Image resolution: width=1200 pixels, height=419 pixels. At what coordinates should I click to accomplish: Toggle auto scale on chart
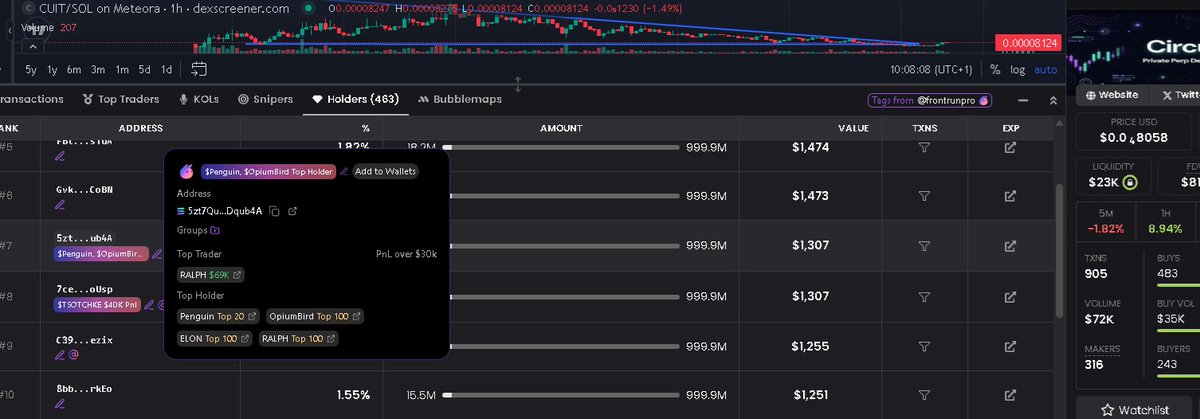(x=1046, y=70)
